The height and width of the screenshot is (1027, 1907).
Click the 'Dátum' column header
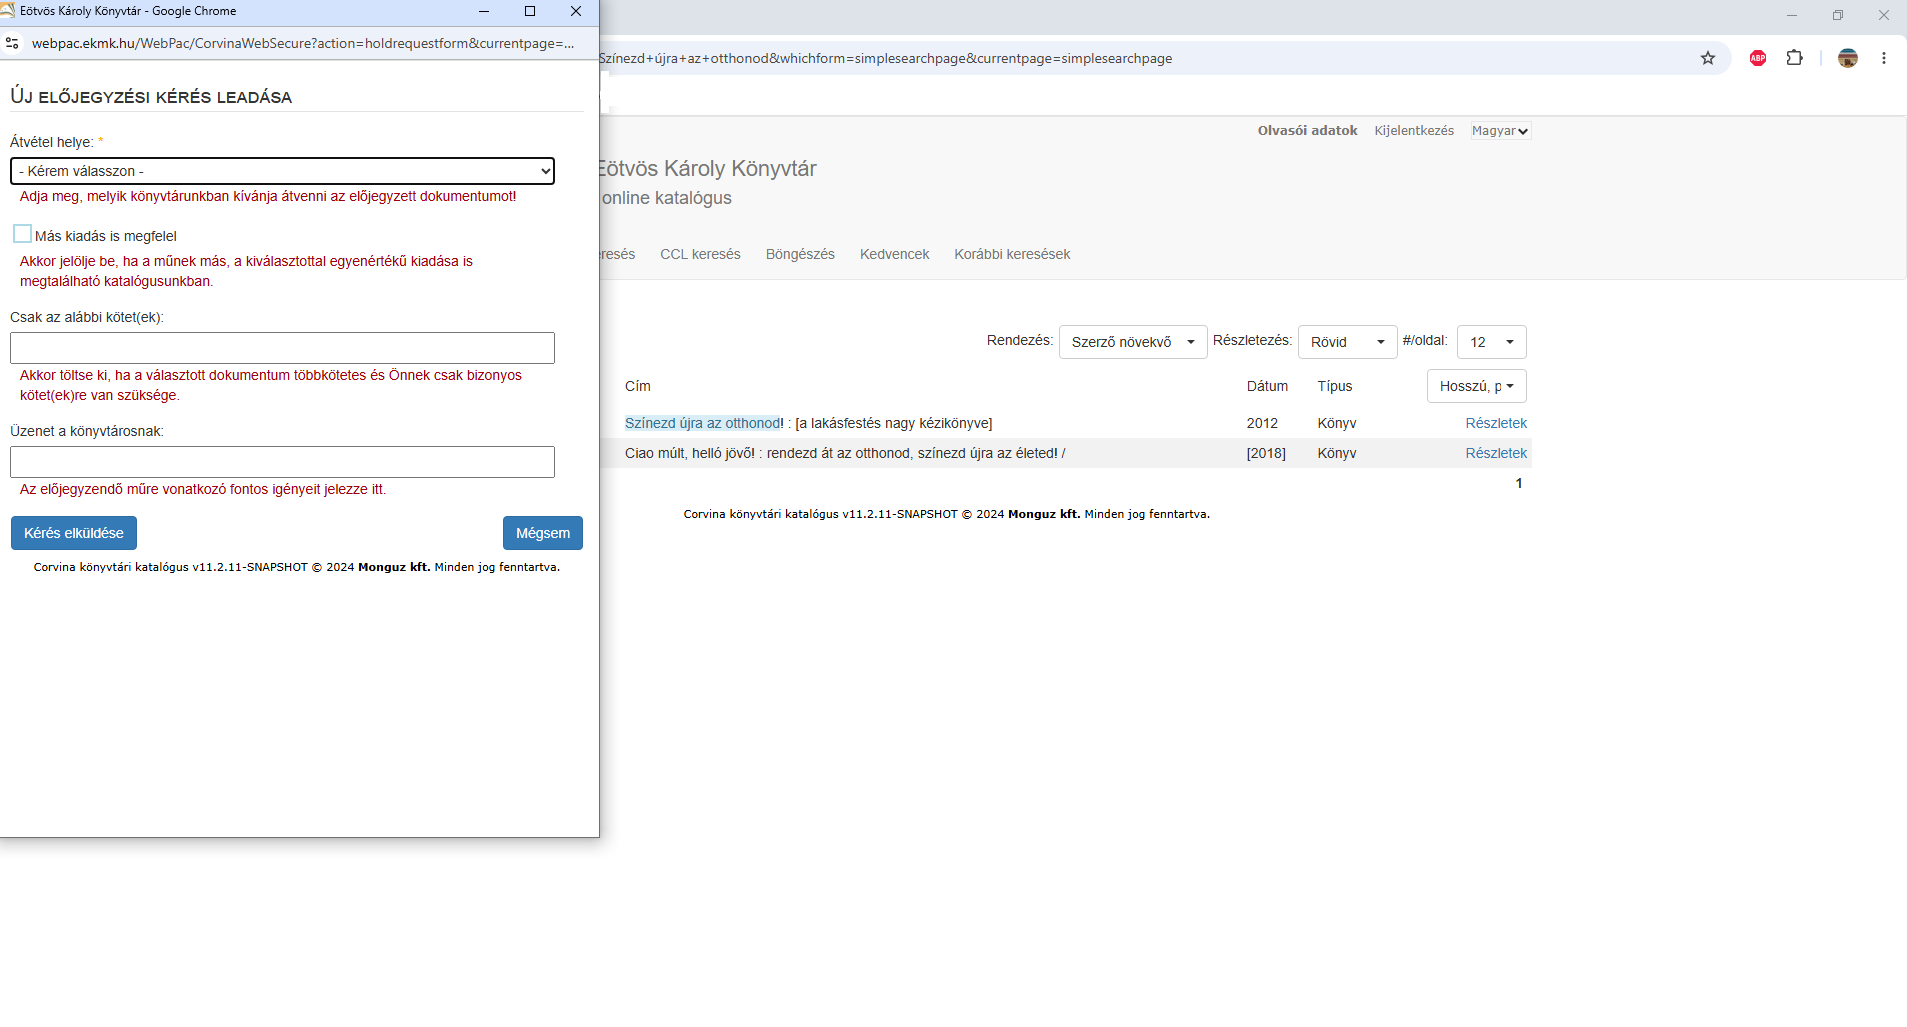coord(1267,386)
